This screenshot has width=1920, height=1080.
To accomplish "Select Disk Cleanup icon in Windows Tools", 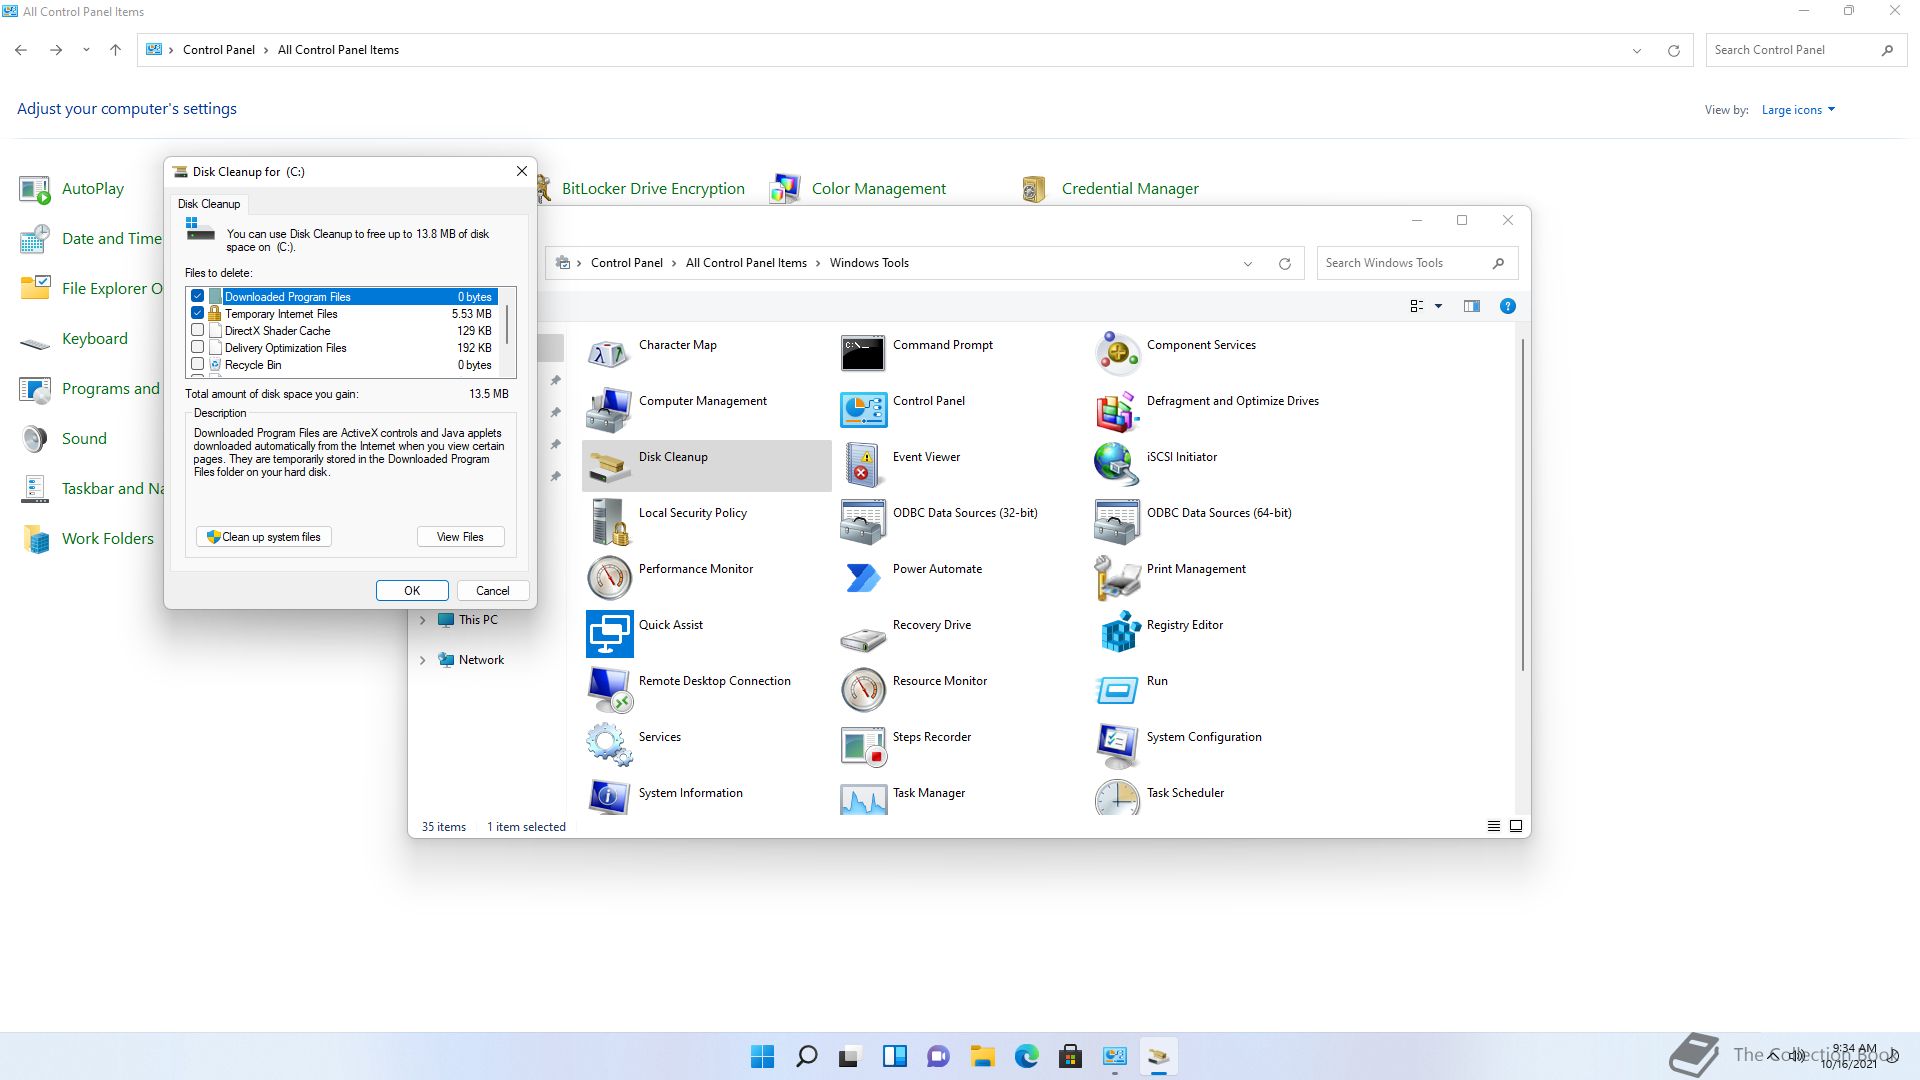I will [x=609, y=465].
